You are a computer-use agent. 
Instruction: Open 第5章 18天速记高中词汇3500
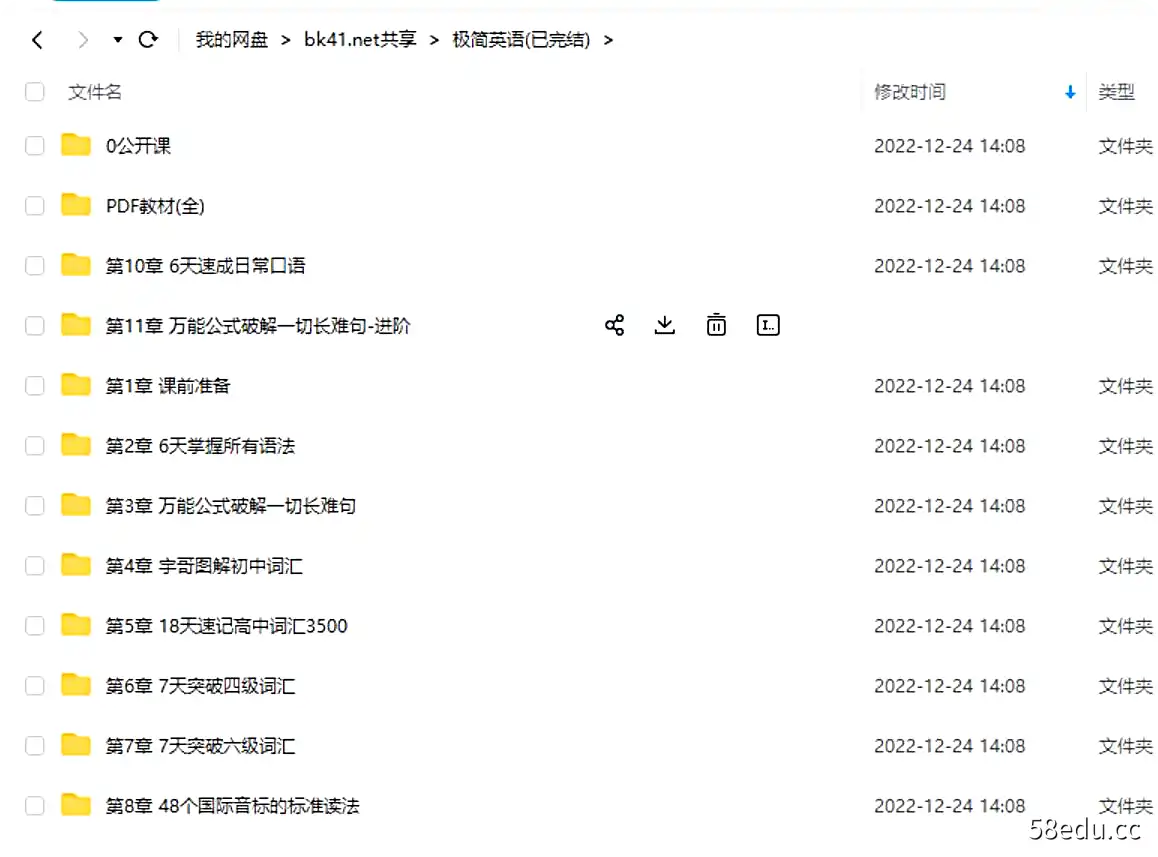point(226,626)
